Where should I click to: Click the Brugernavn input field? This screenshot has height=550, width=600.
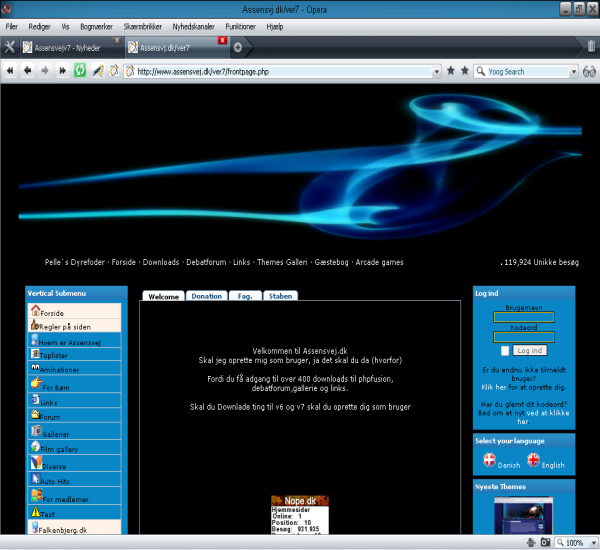point(523,317)
